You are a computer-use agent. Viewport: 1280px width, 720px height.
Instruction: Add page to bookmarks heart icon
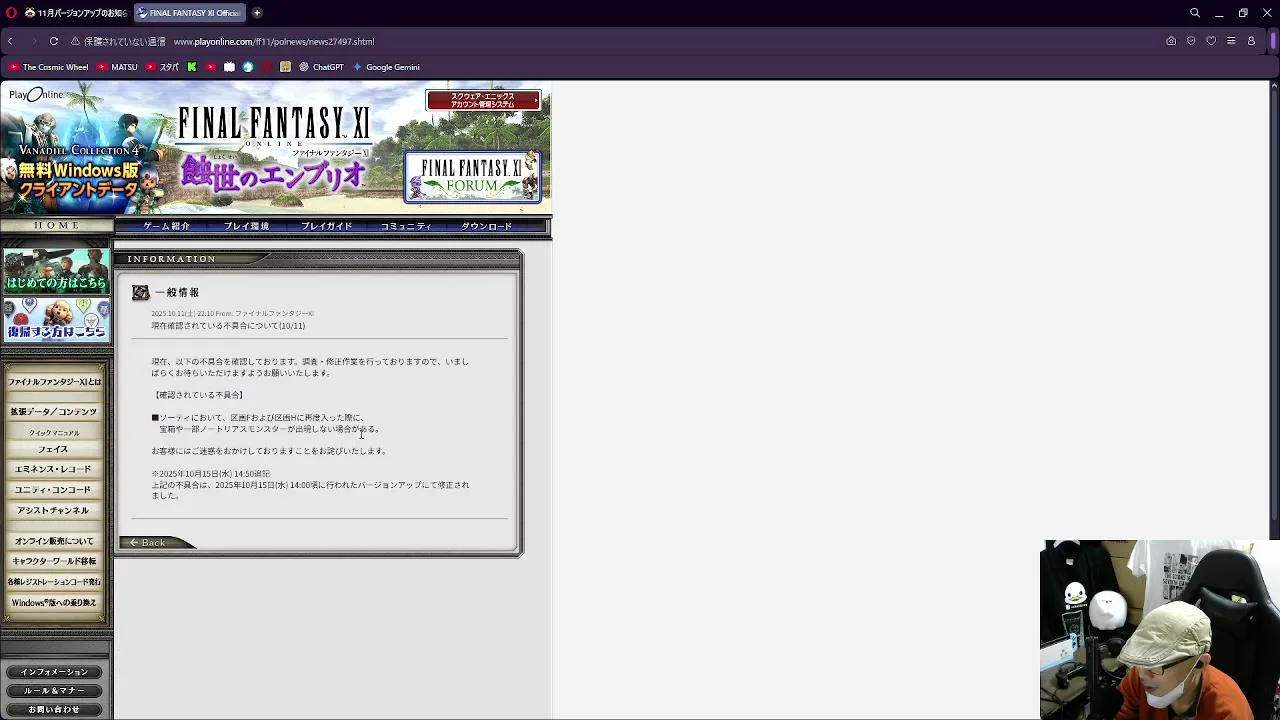(1211, 41)
